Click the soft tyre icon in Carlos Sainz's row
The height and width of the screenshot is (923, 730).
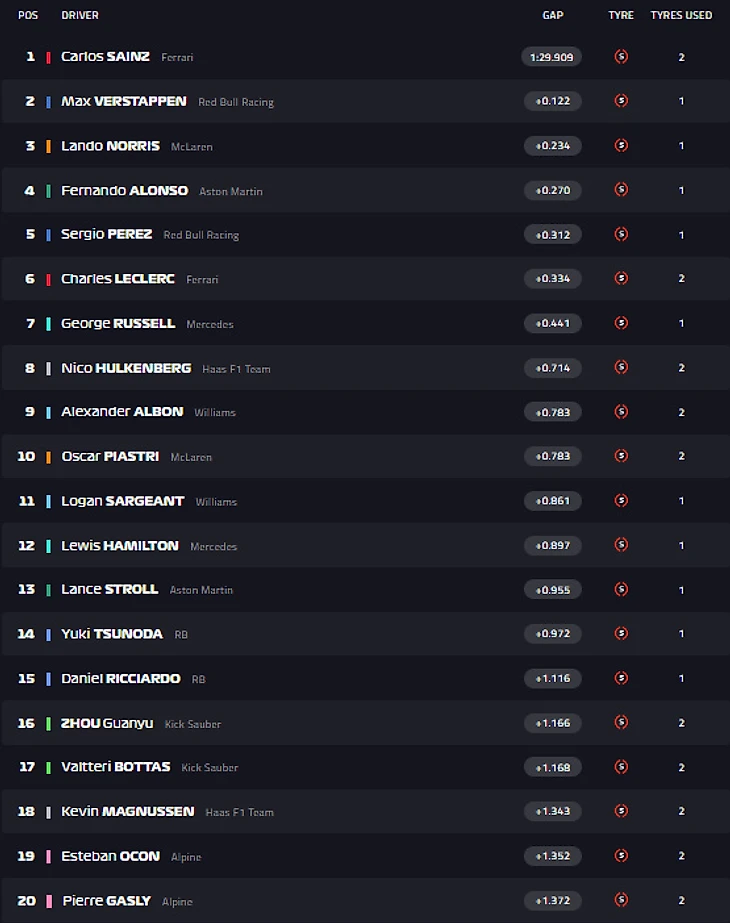point(621,57)
